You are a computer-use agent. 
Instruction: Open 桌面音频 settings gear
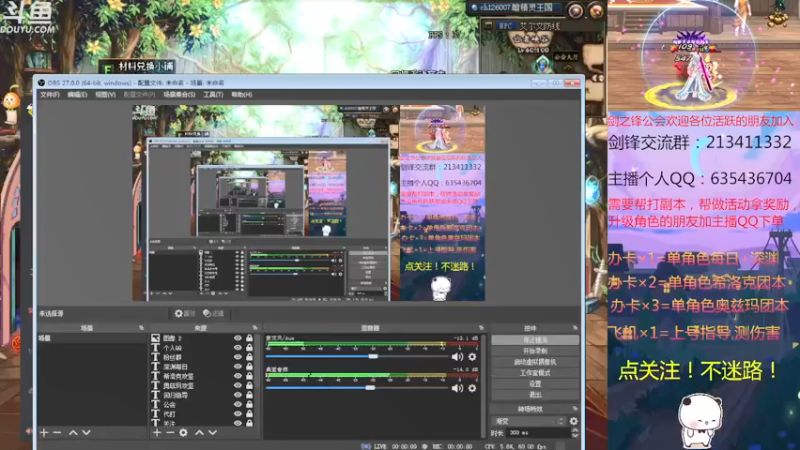pos(472,388)
